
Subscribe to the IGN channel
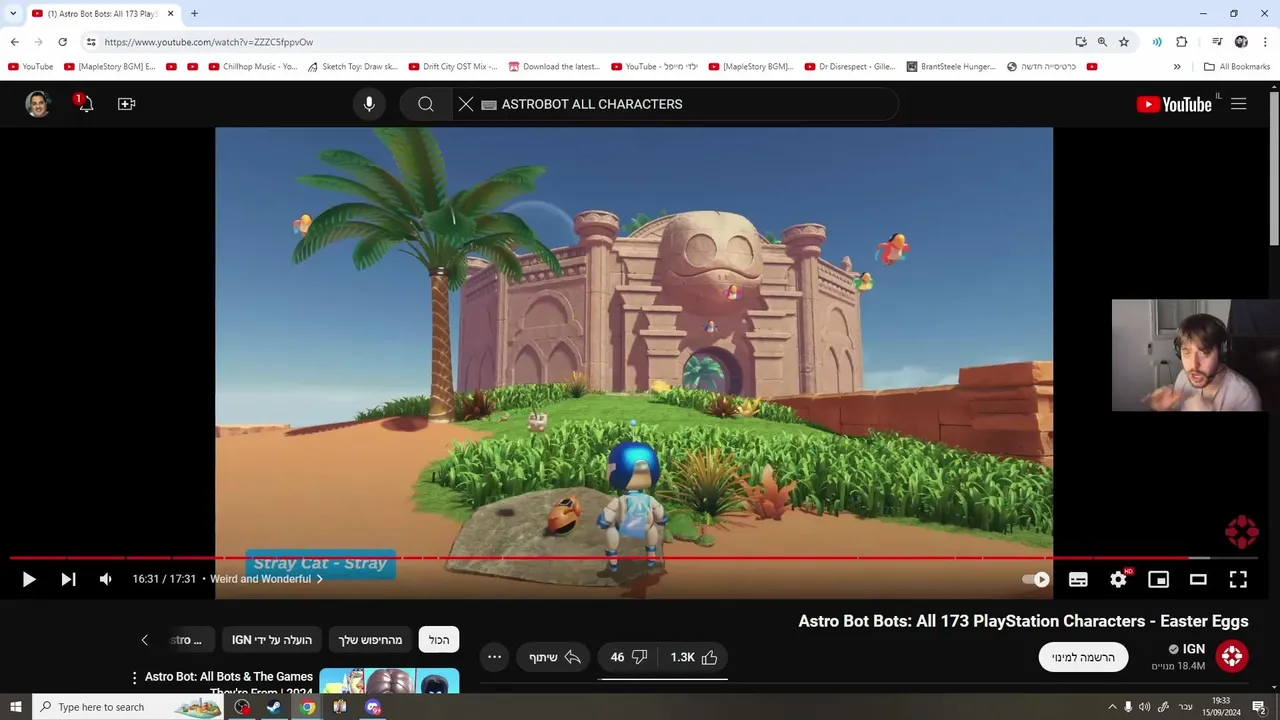point(1083,657)
